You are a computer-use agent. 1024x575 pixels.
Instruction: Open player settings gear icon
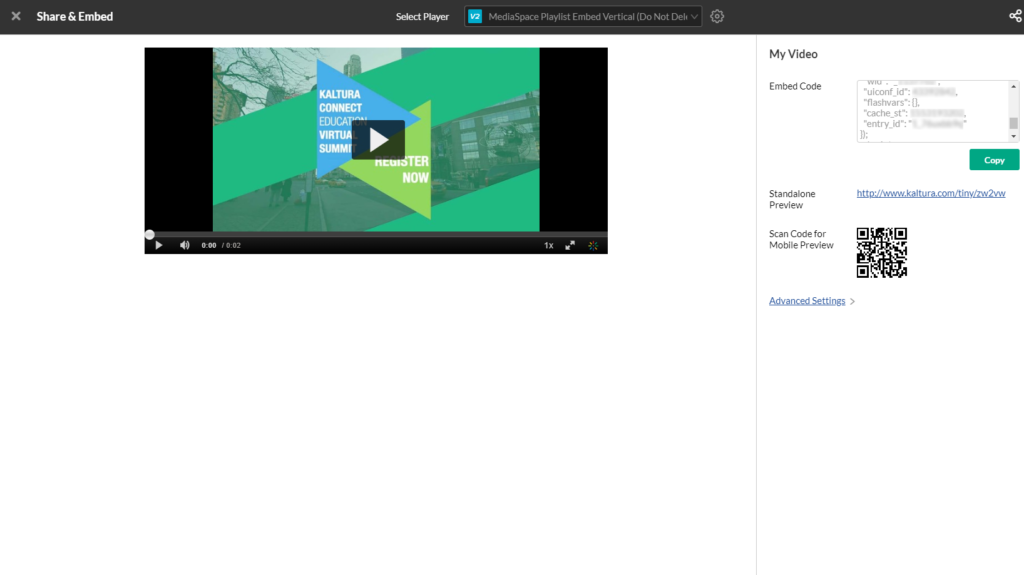[717, 16]
